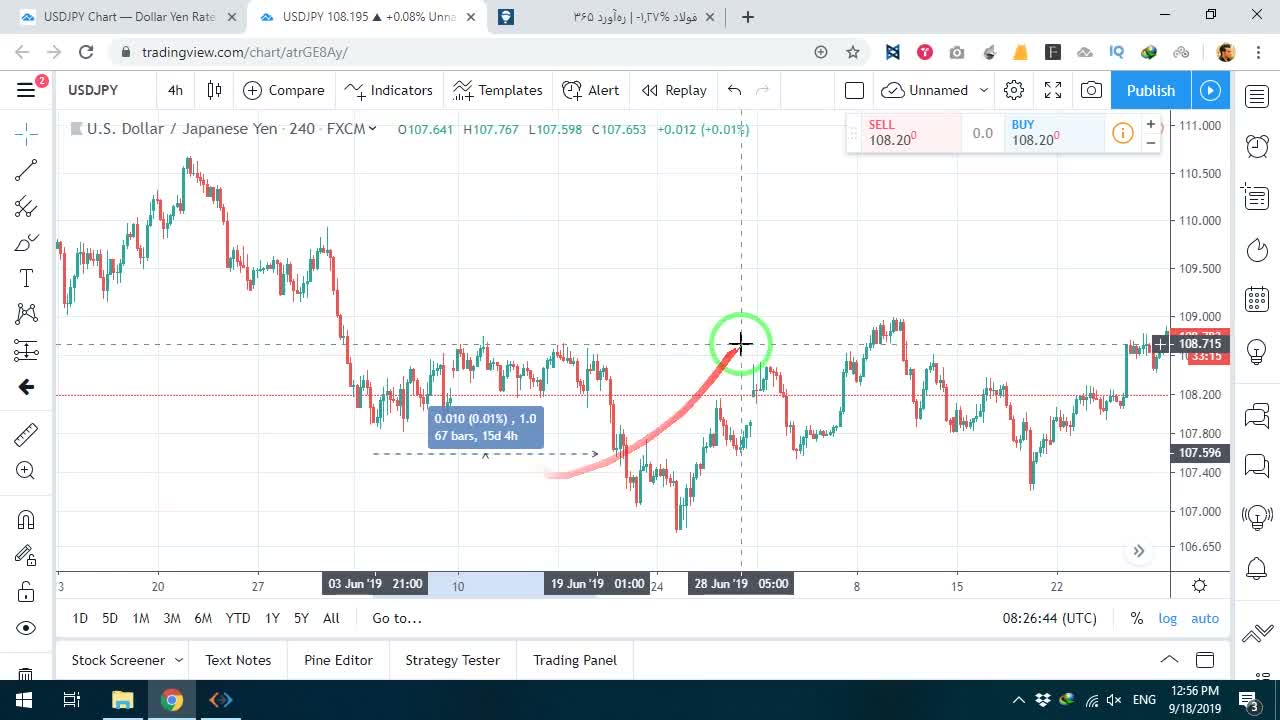
Task: Toggle log scale mode
Action: (x=1168, y=618)
